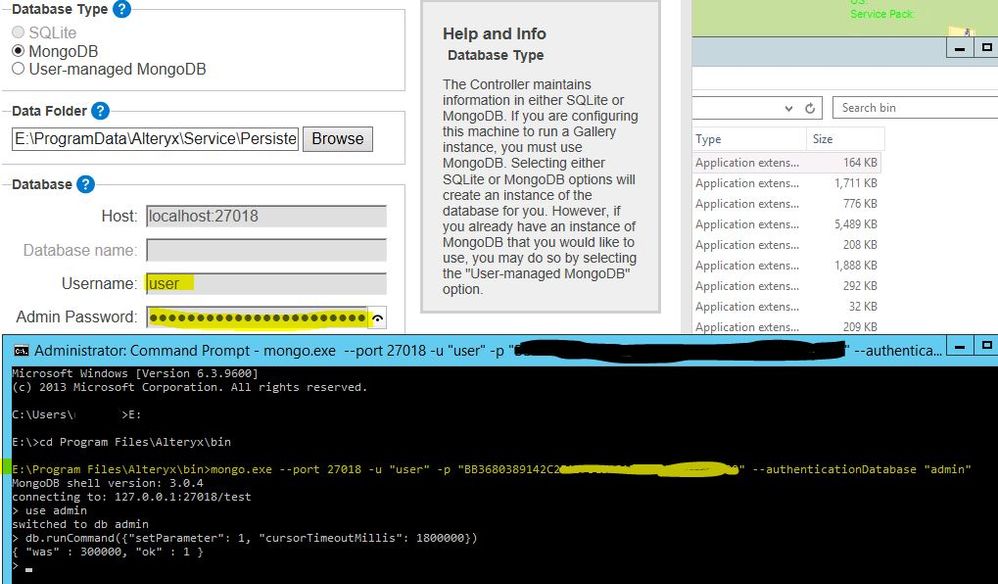Open the Data Folder help icon
Viewport: 998px width, 584px height.
click(101, 111)
